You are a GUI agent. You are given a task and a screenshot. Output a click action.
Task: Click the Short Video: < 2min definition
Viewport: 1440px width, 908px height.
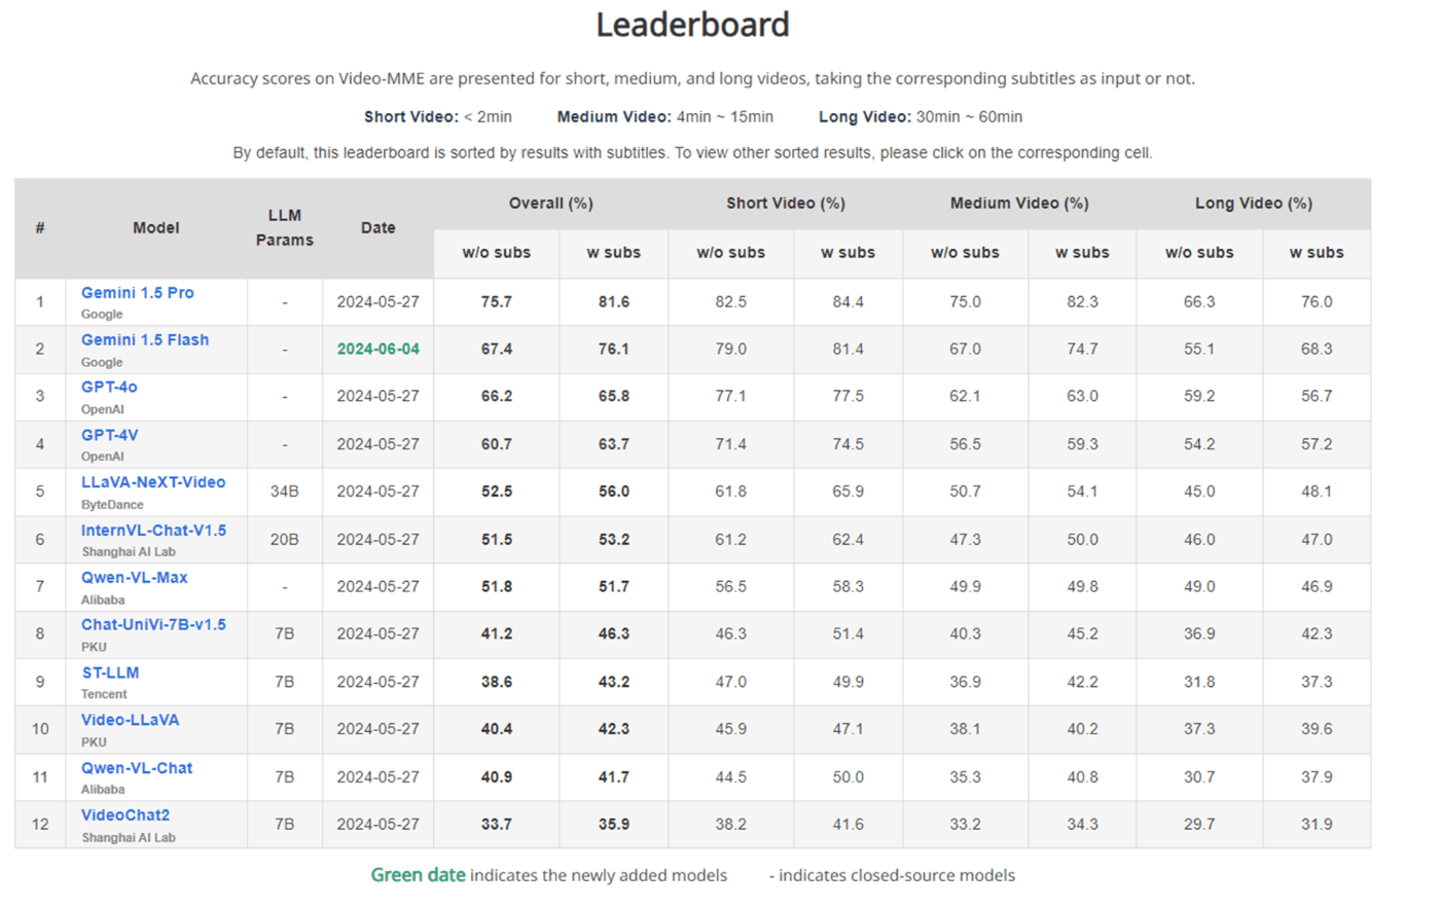pyautogui.click(x=438, y=117)
